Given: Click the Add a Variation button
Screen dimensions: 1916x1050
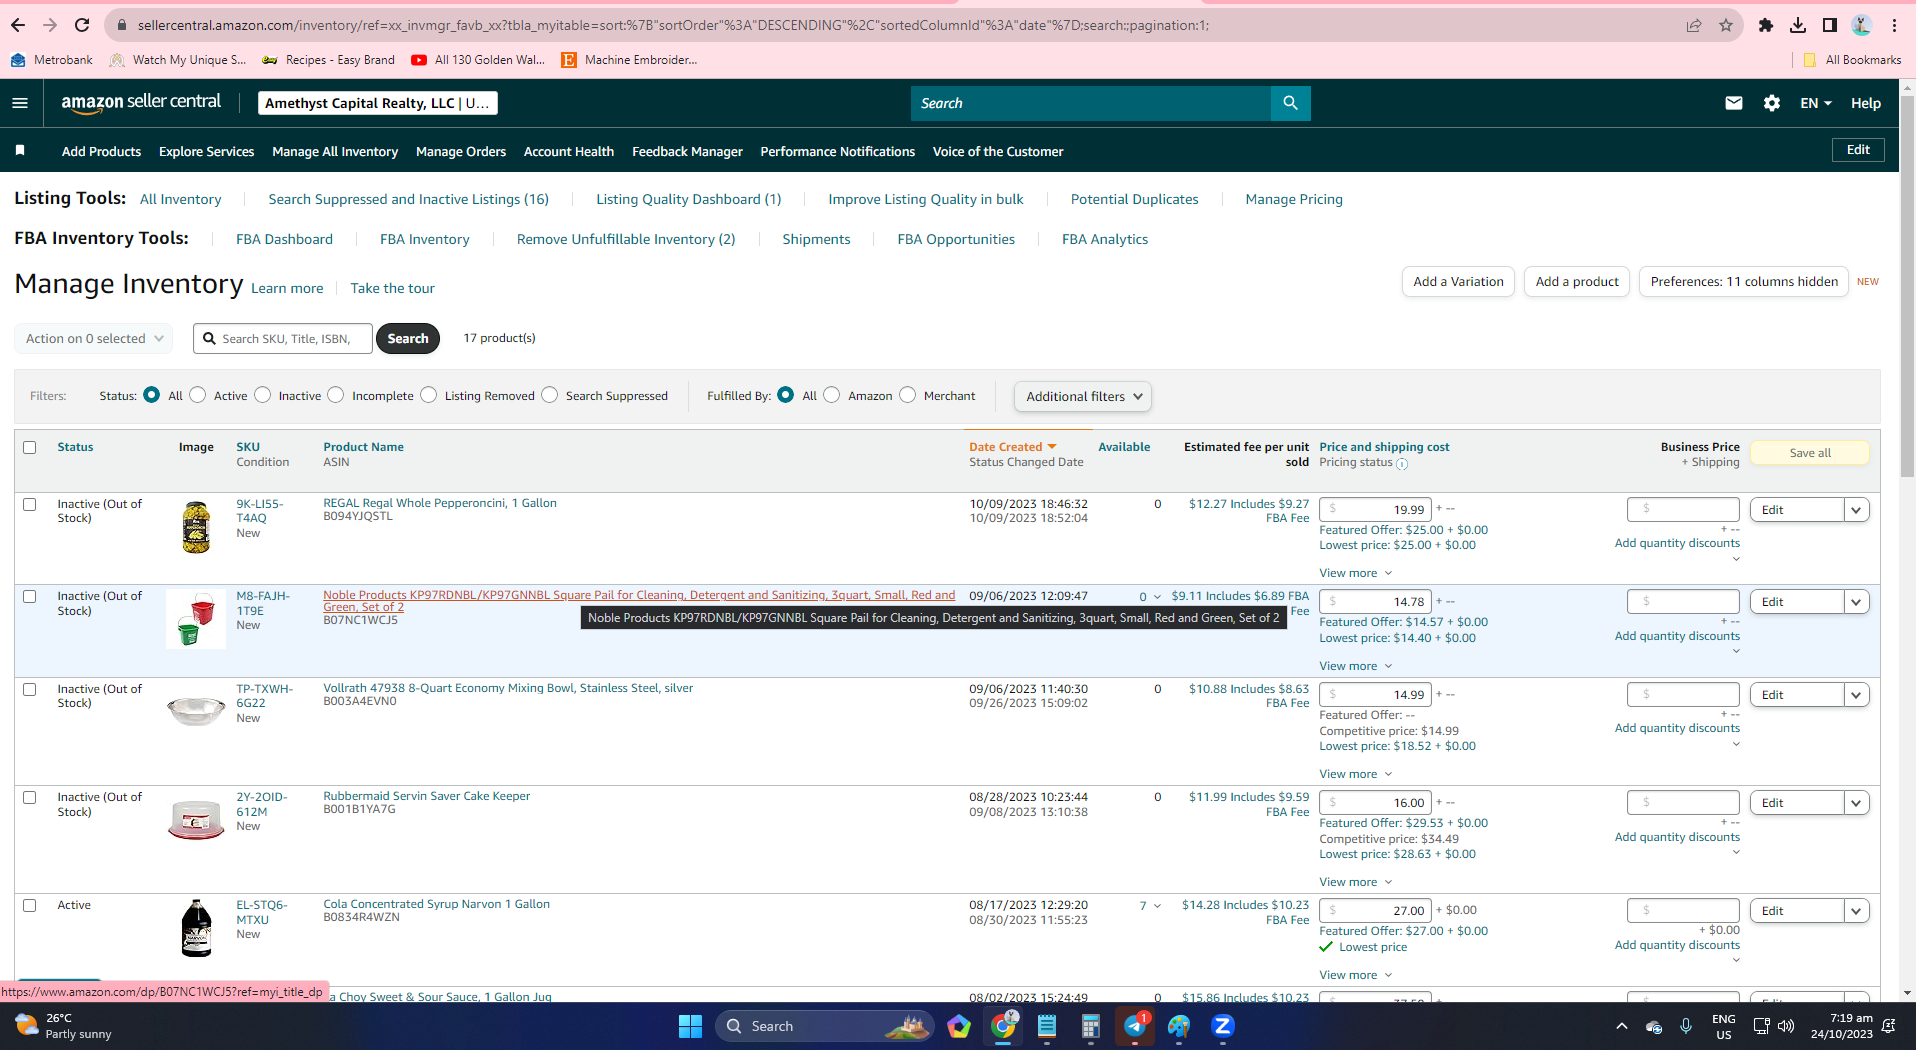Looking at the screenshot, I should [1458, 282].
